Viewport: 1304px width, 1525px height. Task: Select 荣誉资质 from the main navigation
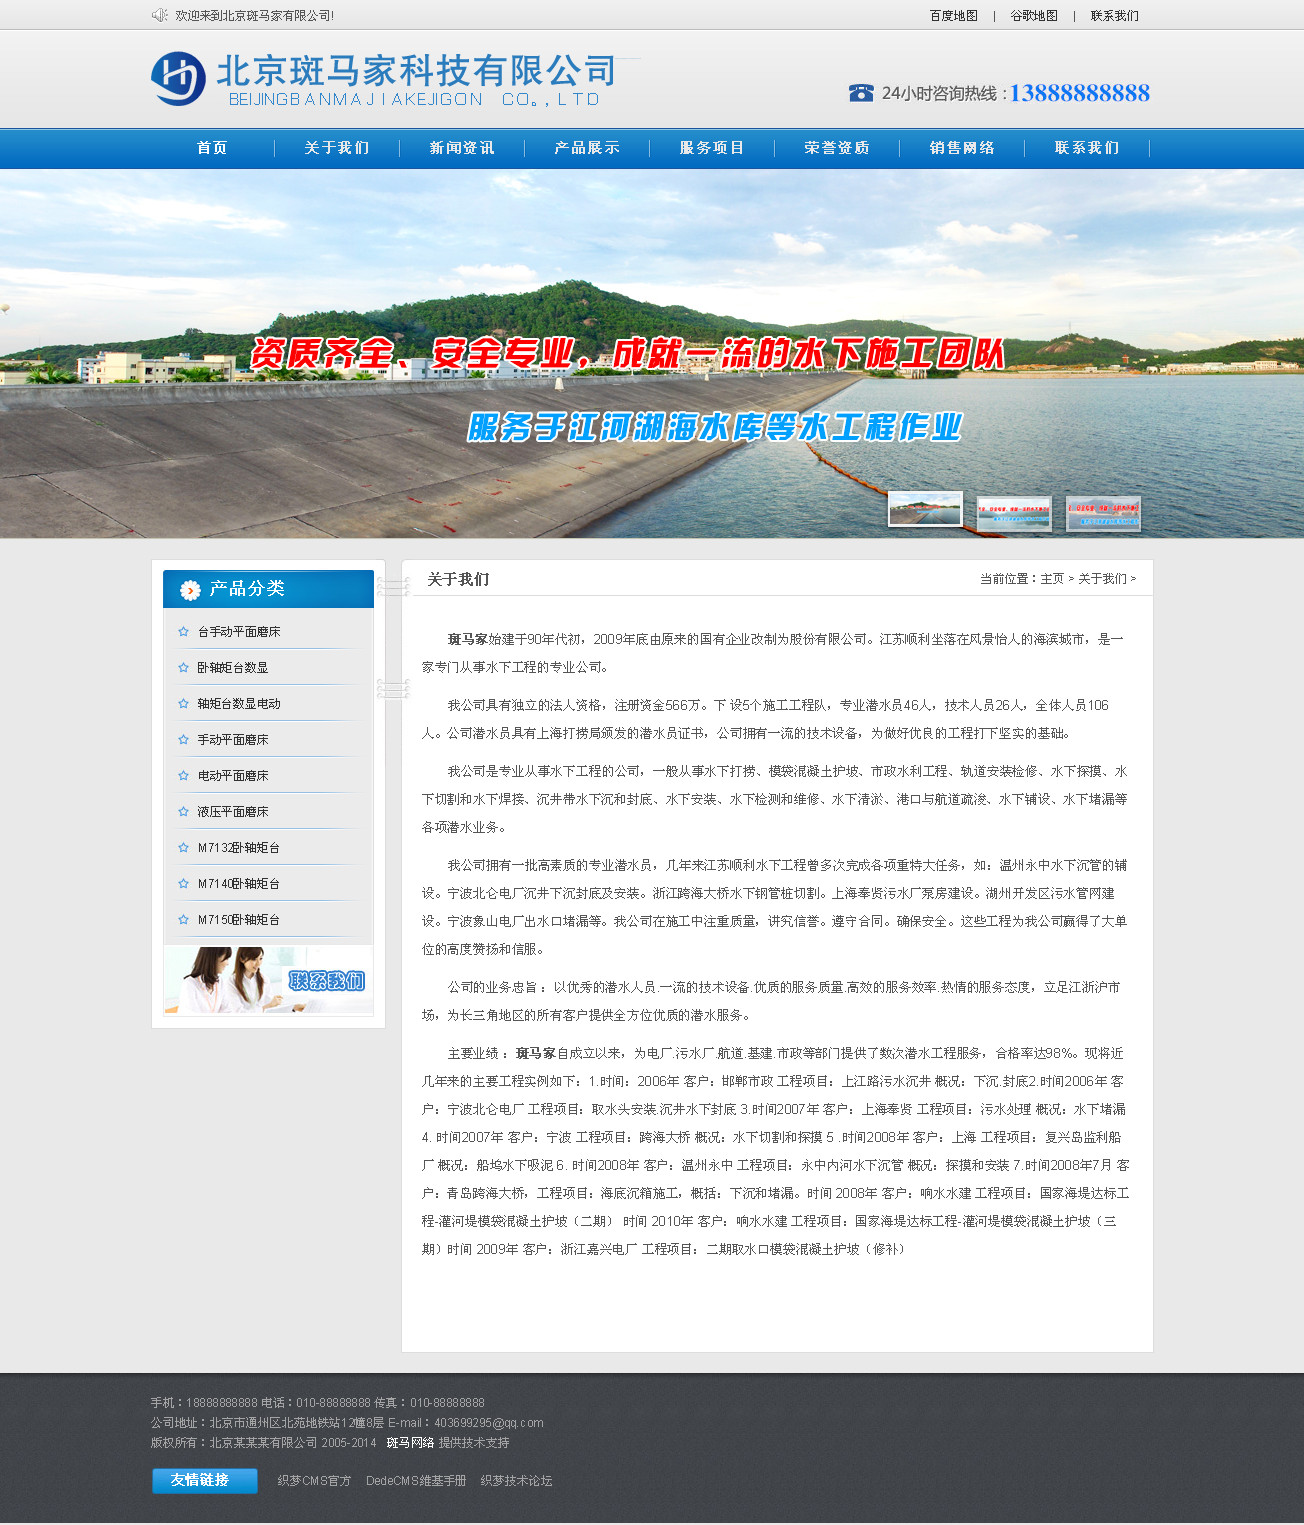pyautogui.click(x=837, y=148)
